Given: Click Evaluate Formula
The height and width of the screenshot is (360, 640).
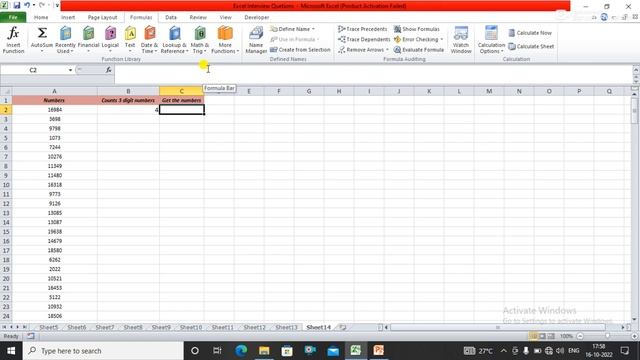Looking at the screenshot, I should tap(419, 49).
